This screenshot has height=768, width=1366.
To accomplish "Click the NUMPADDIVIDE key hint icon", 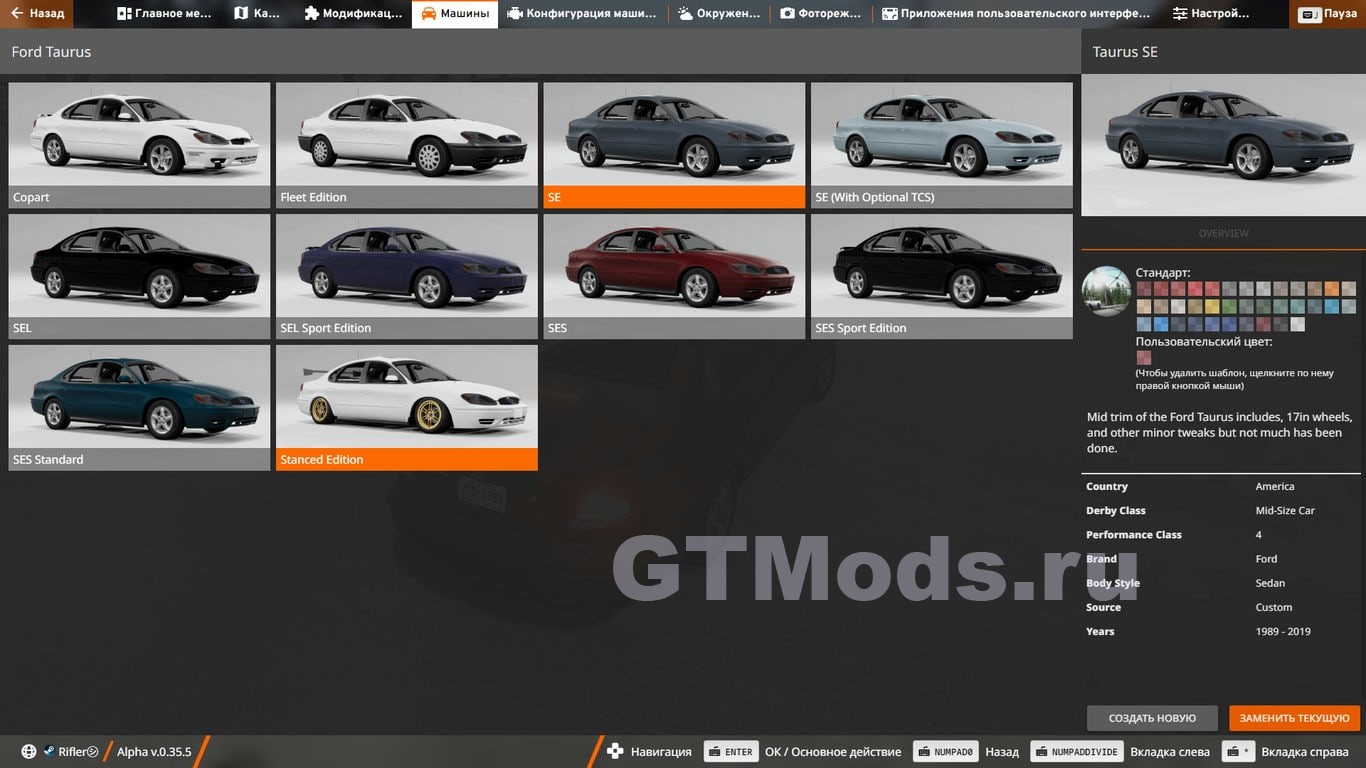I will (1076, 752).
